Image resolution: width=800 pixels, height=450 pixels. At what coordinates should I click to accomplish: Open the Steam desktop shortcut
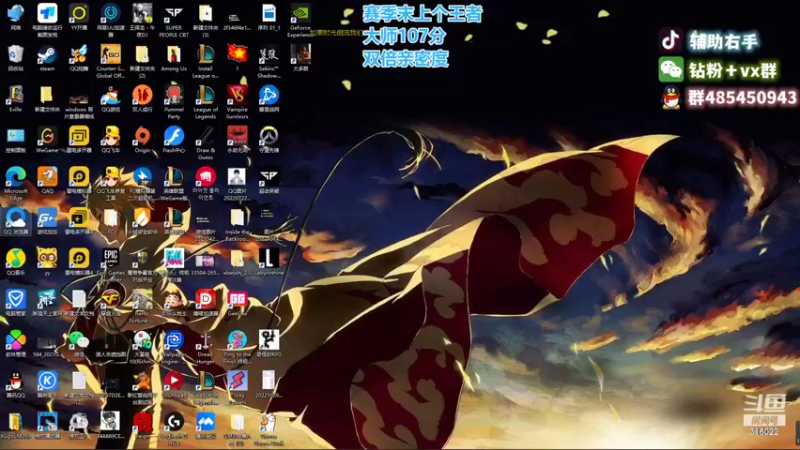(x=47, y=55)
